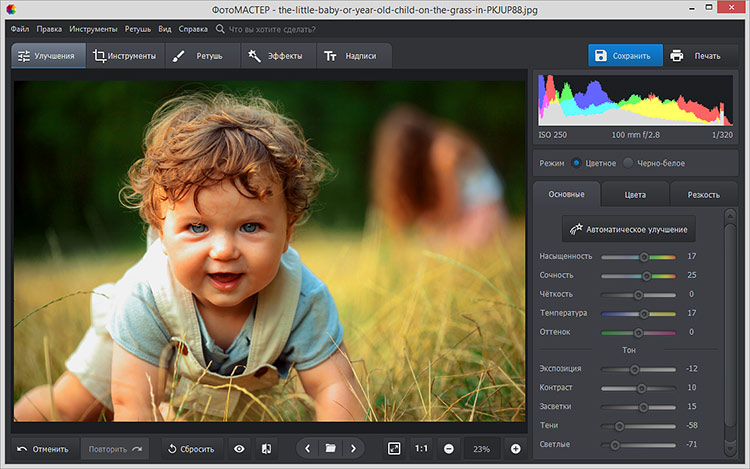This screenshot has width=750, height=469.
Task: Click the search field Что вы хотите сделать
Action: [270, 29]
